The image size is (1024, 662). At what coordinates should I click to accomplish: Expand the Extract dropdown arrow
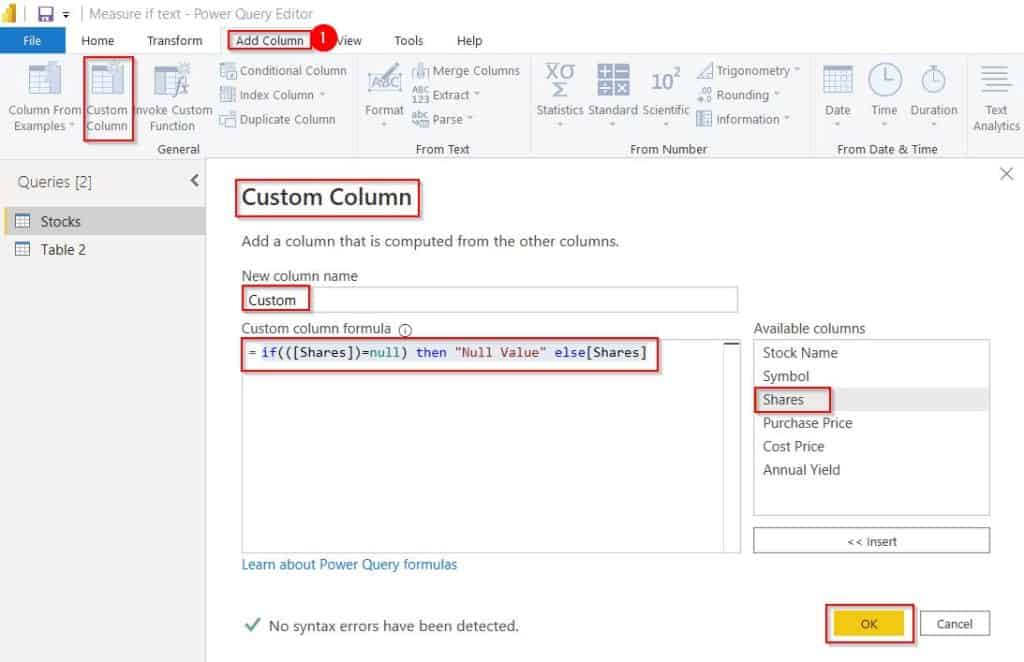(x=477, y=94)
